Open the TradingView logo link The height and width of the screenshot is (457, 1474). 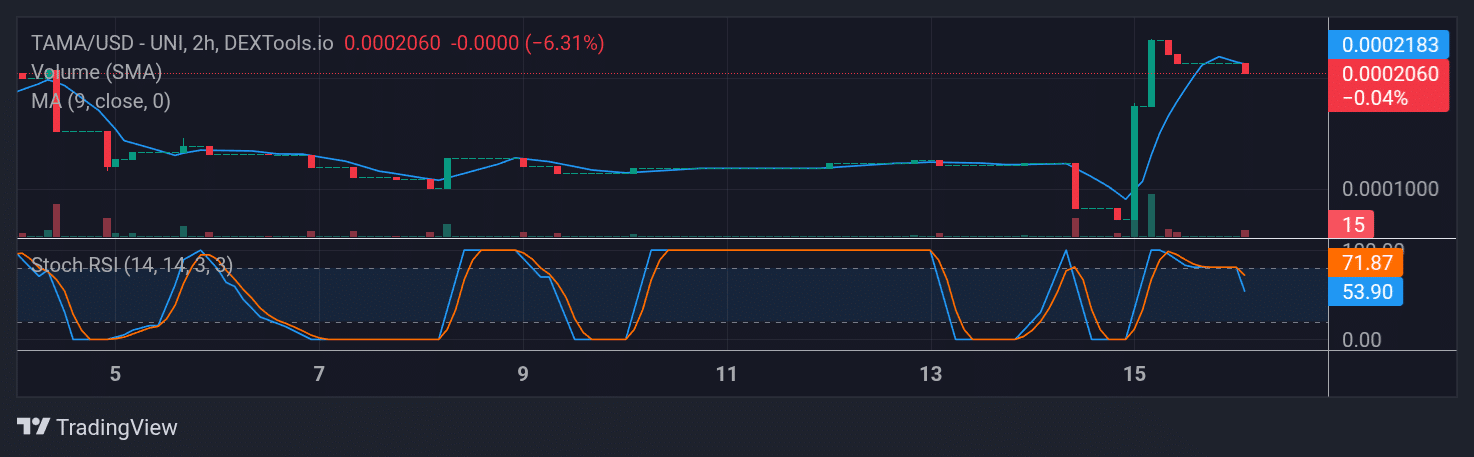(98, 427)
